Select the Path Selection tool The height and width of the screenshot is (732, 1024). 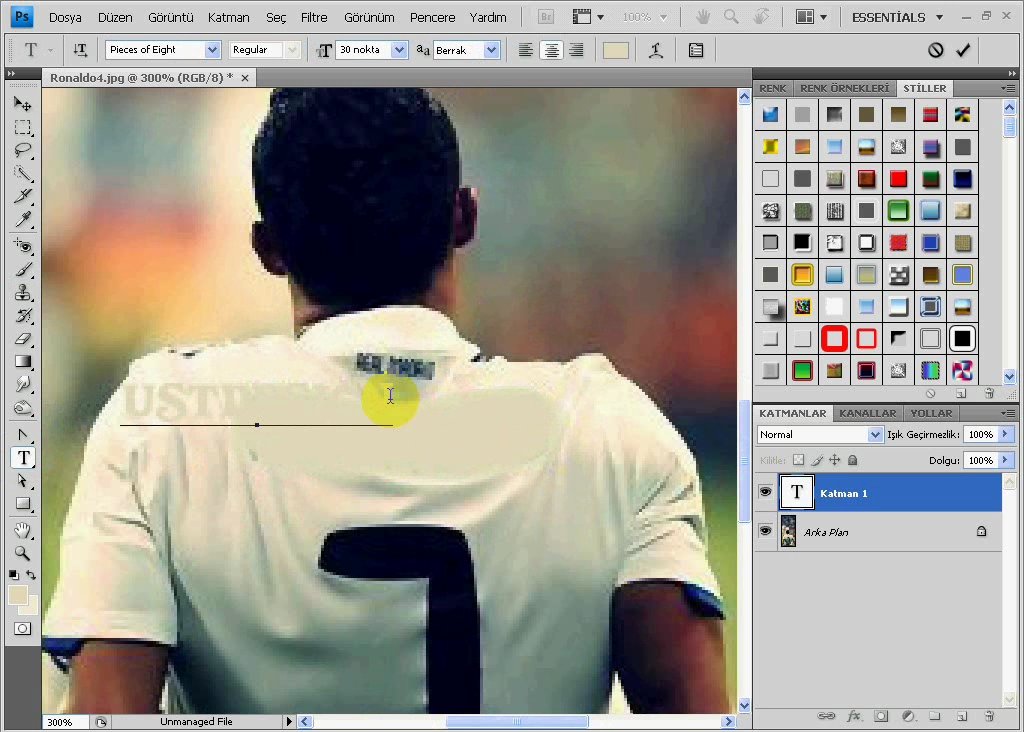point(23,481)
